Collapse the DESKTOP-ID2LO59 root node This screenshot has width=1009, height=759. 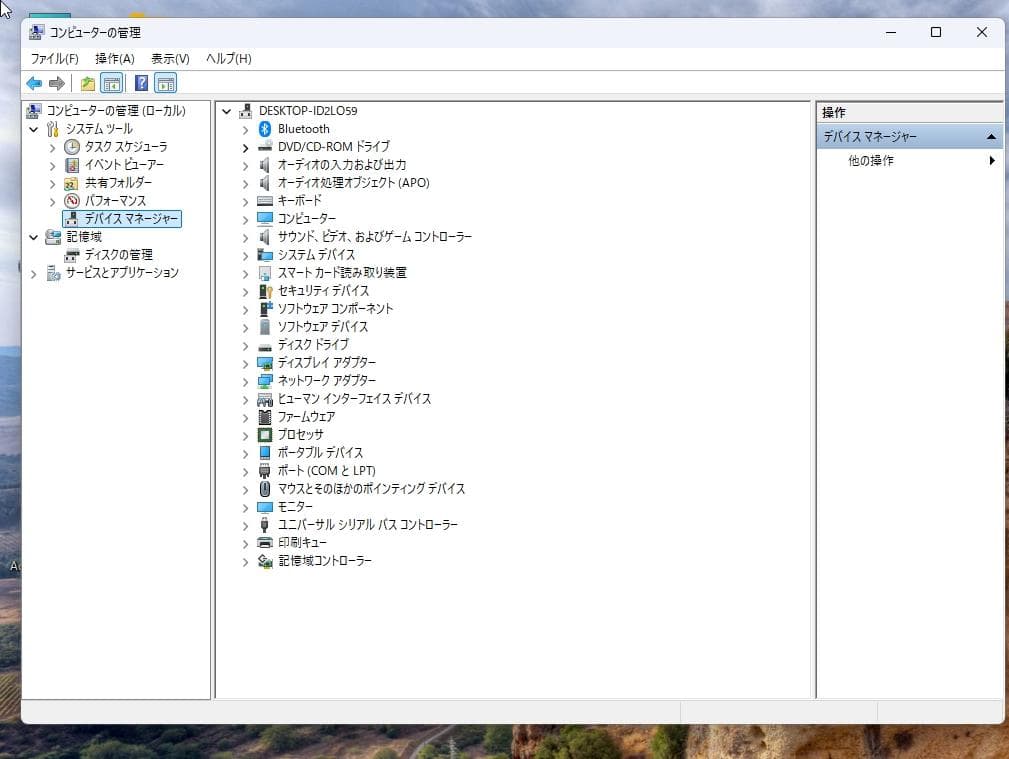tap(227, 111)
